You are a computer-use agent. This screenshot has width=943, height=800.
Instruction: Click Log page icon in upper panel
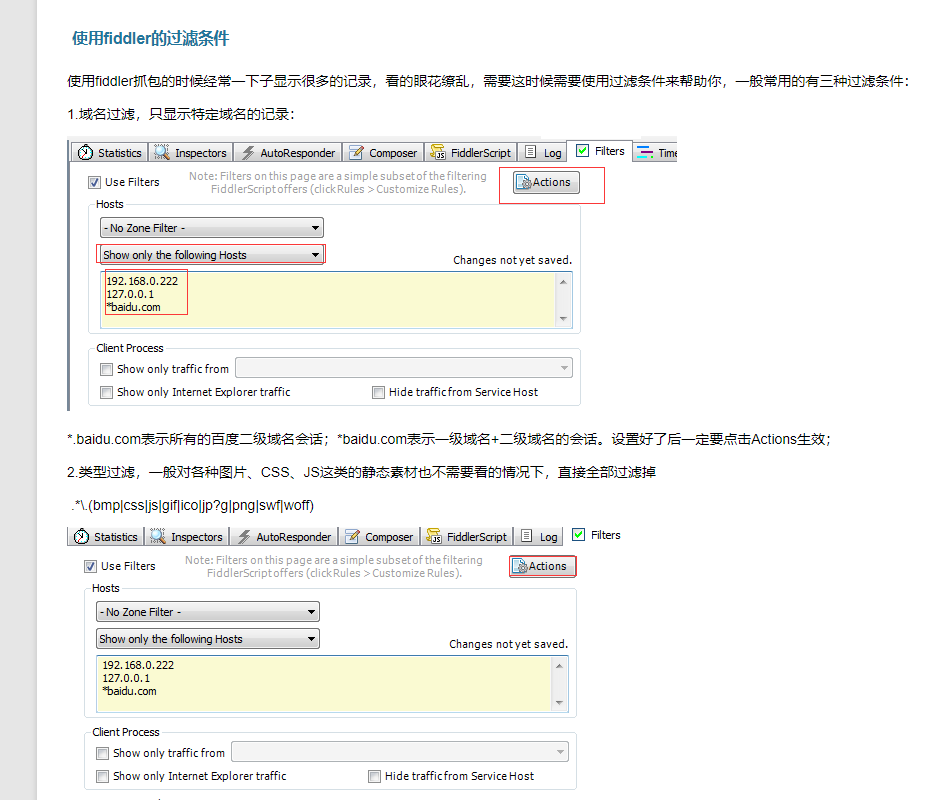pos(530,152)
